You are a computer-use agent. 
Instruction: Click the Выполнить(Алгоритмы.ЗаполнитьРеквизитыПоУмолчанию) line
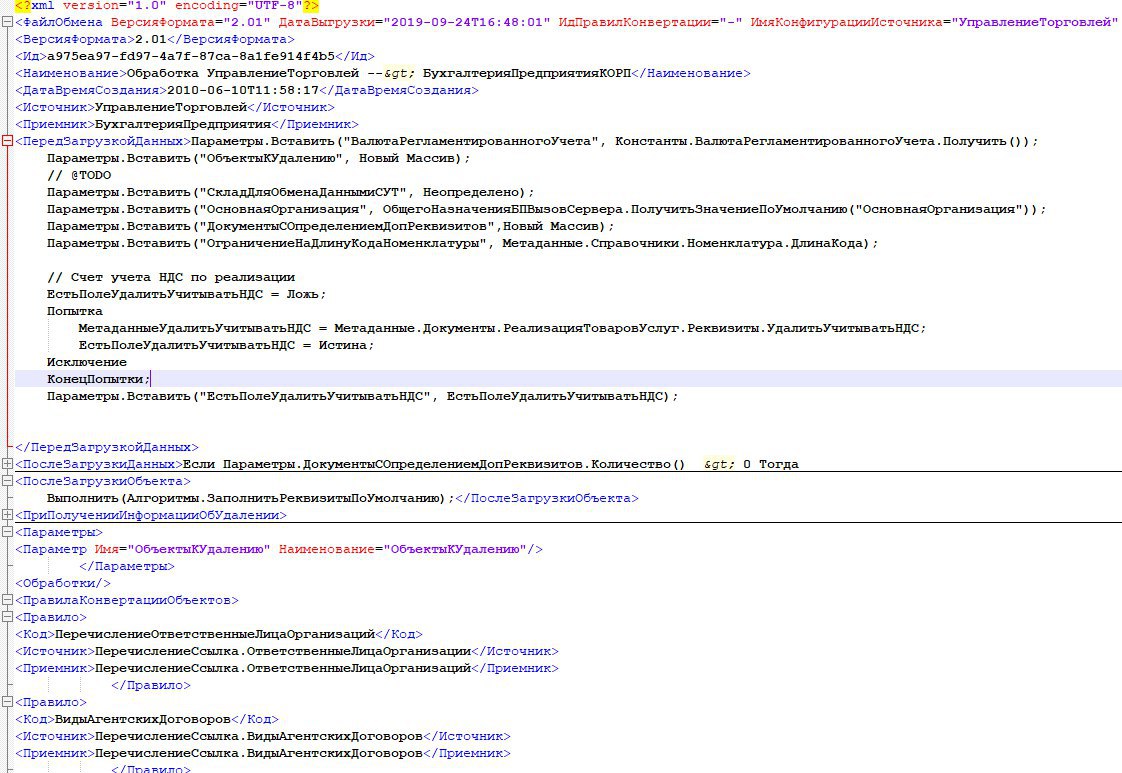click(343, 498)
